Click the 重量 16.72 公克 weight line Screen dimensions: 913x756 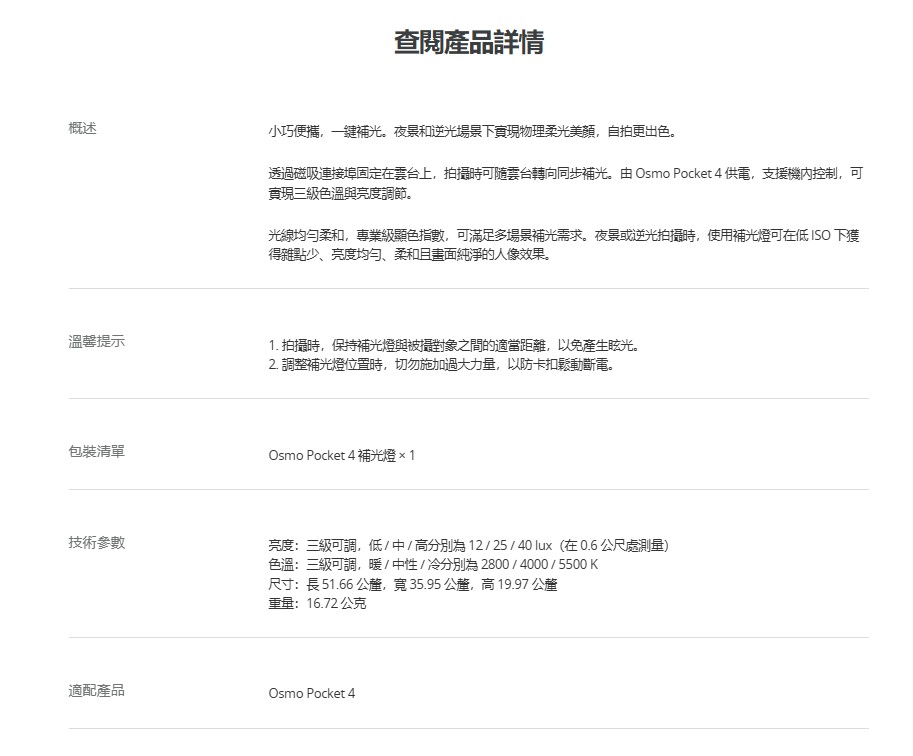tap(317, 604)
